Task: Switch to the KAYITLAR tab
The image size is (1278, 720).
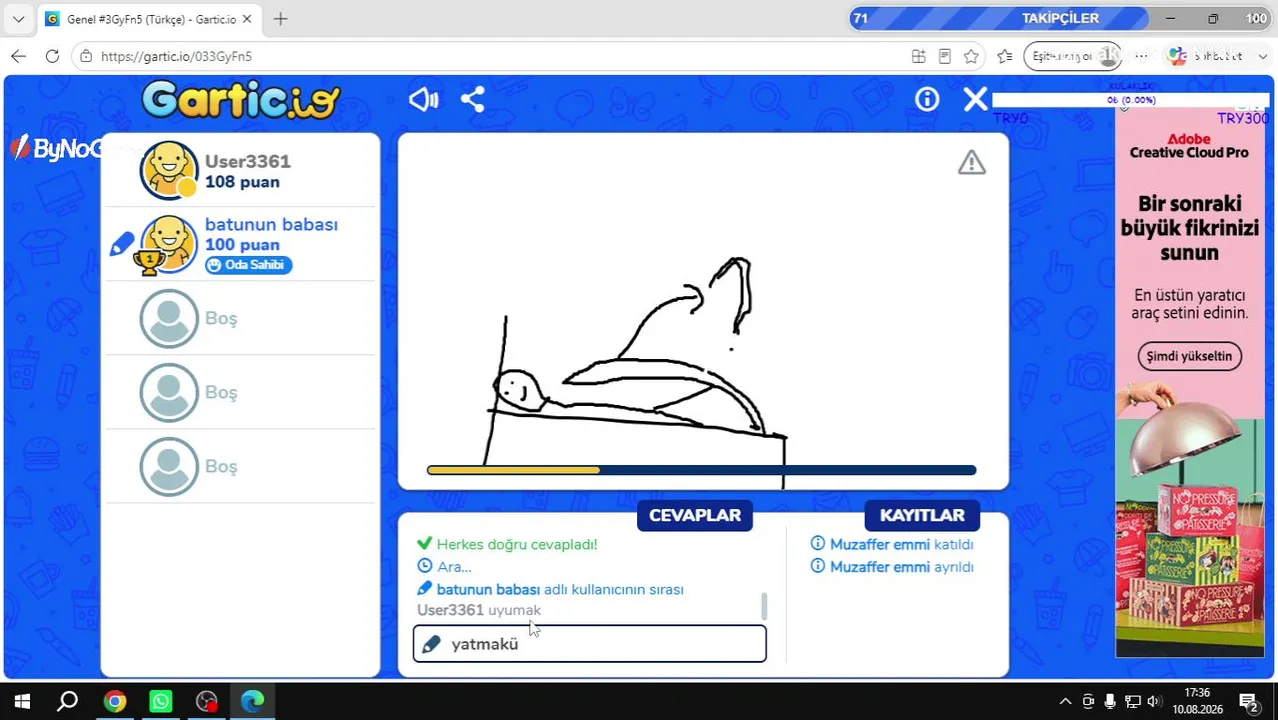Action: point(922,516)
